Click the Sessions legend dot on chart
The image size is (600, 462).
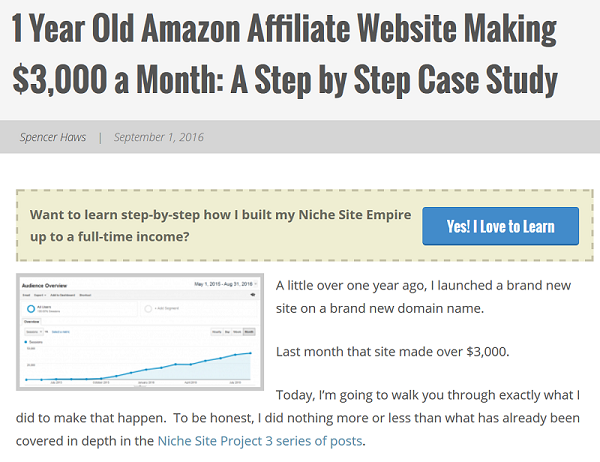coord(24,341)
